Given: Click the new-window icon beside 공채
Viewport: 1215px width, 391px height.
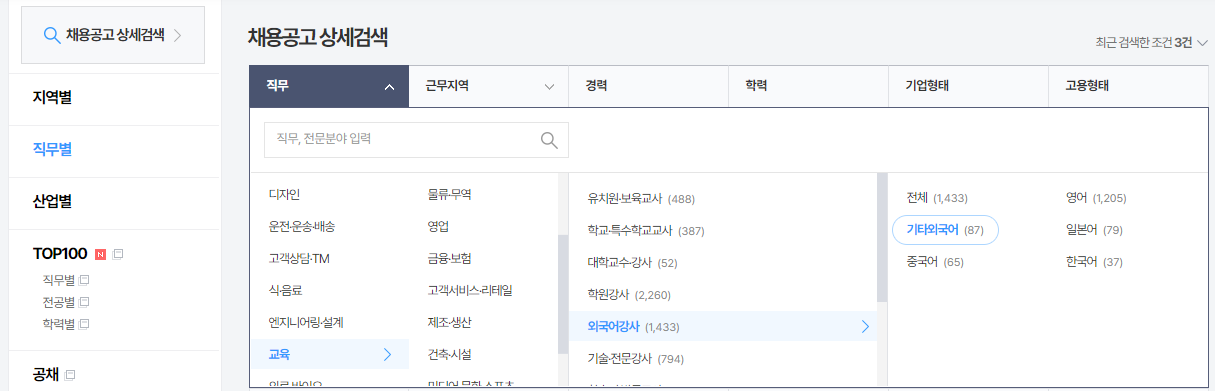Looking at the screenshot, I should pos(70,376).
